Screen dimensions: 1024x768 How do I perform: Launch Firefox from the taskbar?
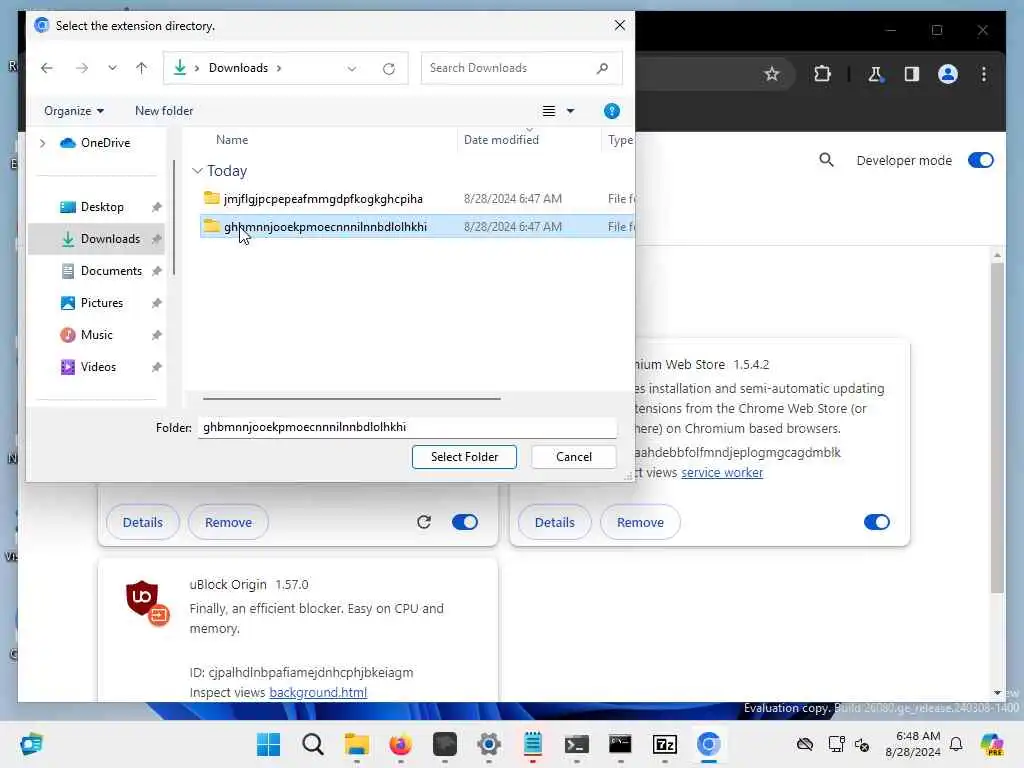[400, 744]
